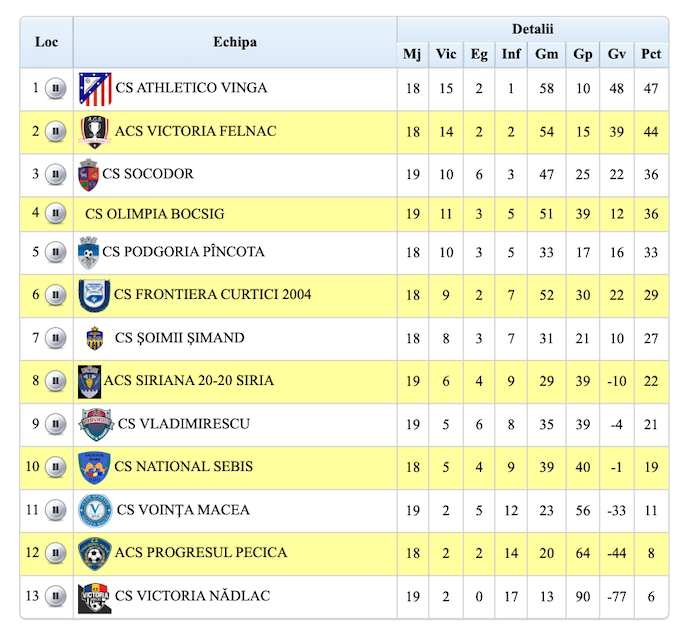Screen dimensions: 700x636
Task: Toggle the round button beside rank 4
Action: pyautogui.click(x=56, y=214)
